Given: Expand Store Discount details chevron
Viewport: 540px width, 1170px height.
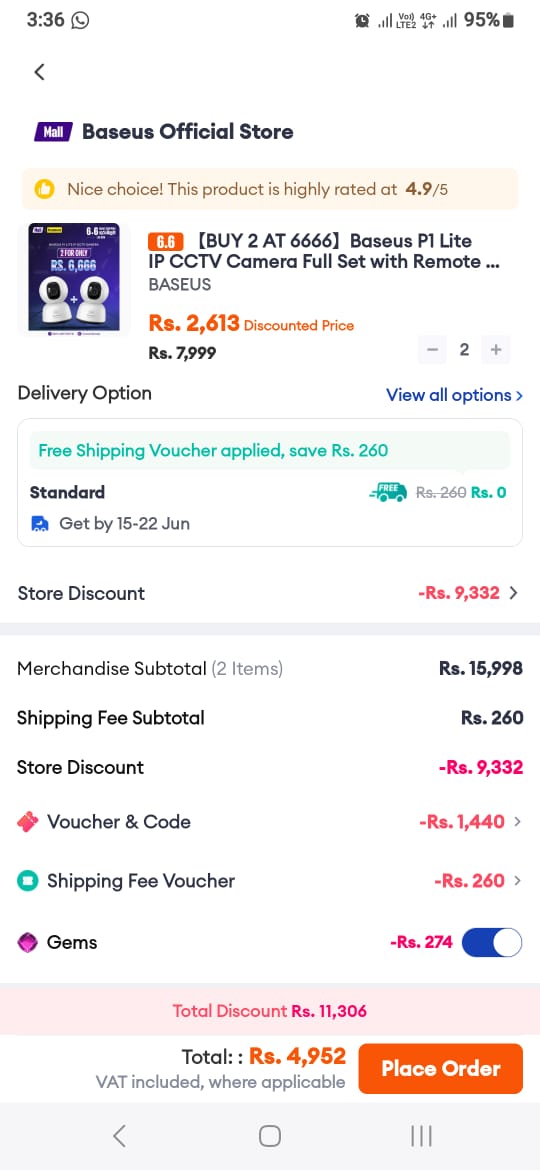Looking at the screenshot, I should (513, 593).
